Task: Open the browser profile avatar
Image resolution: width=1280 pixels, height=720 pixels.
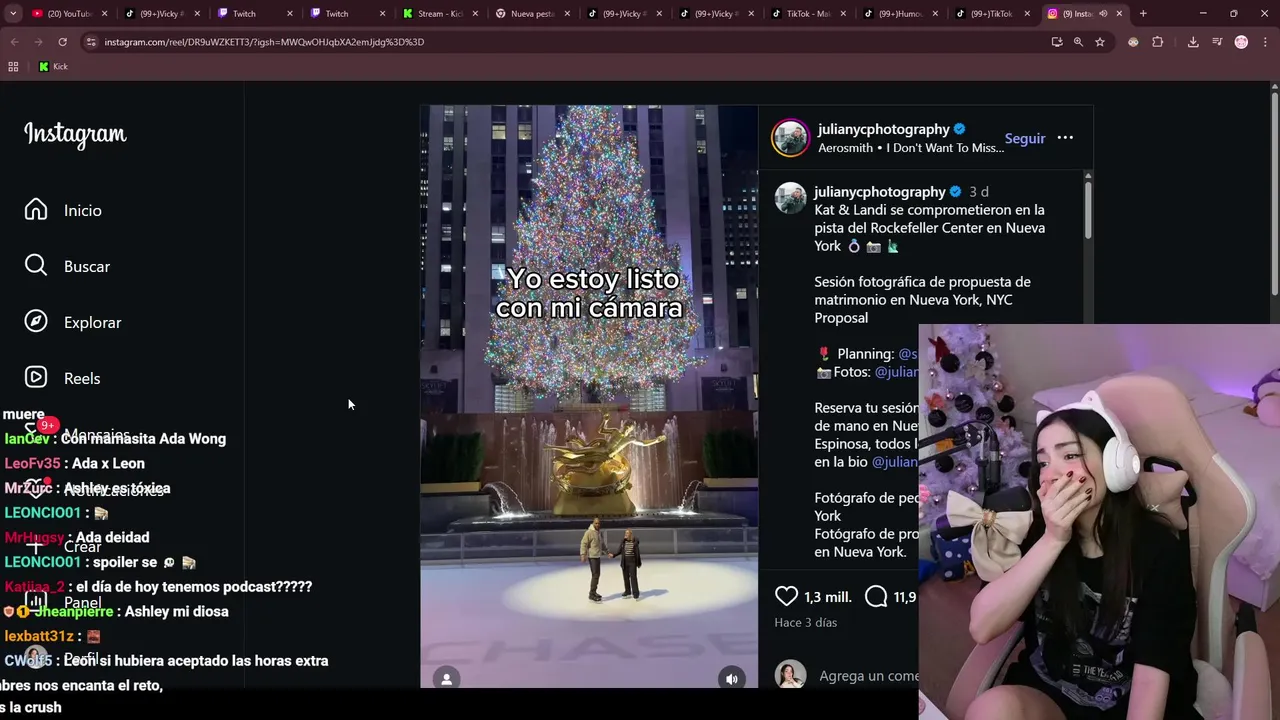Action: [x=1241, y=42]
